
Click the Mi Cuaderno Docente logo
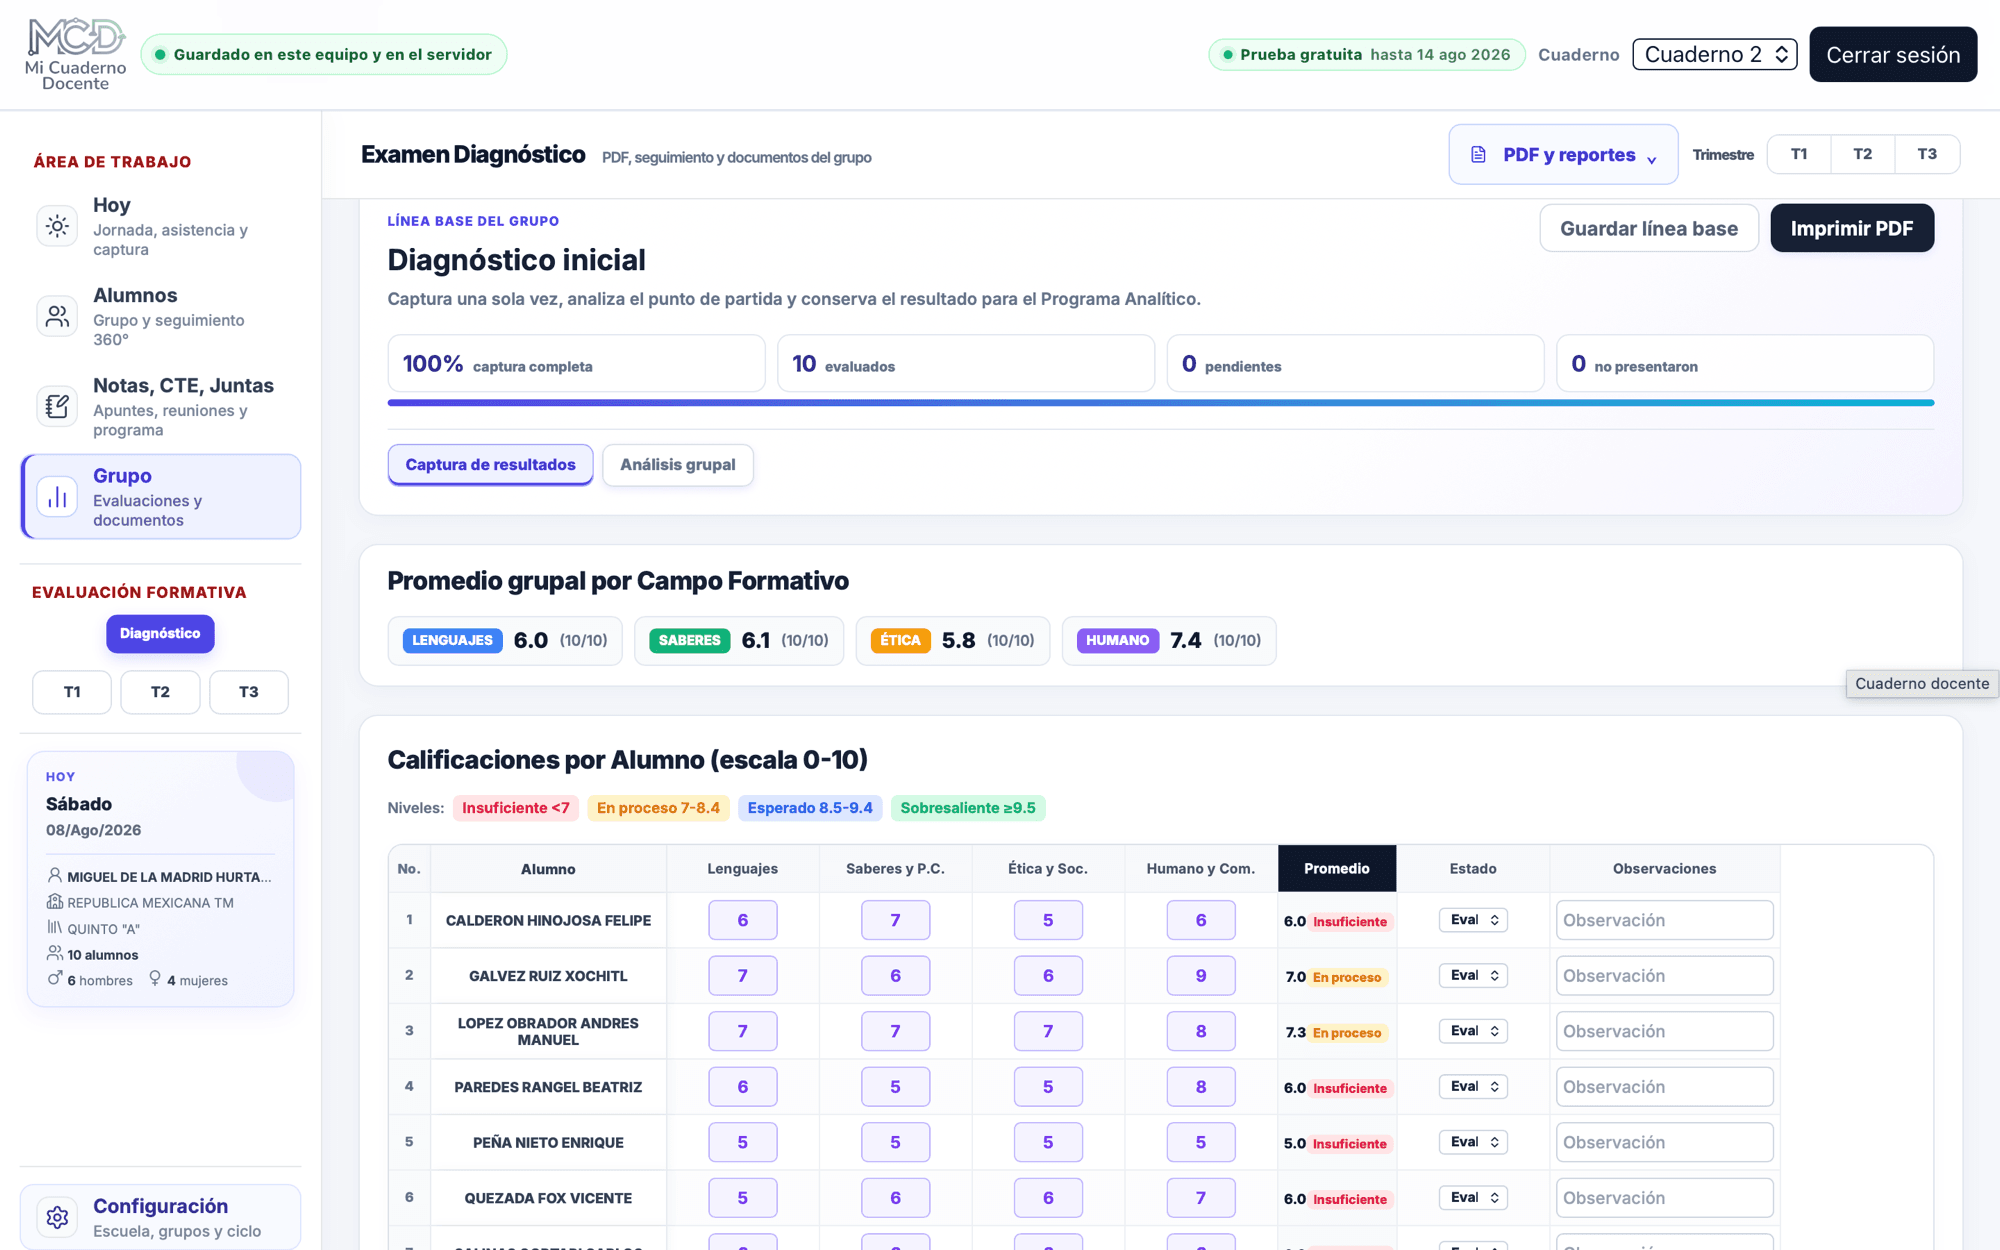[x=76, y=54]
